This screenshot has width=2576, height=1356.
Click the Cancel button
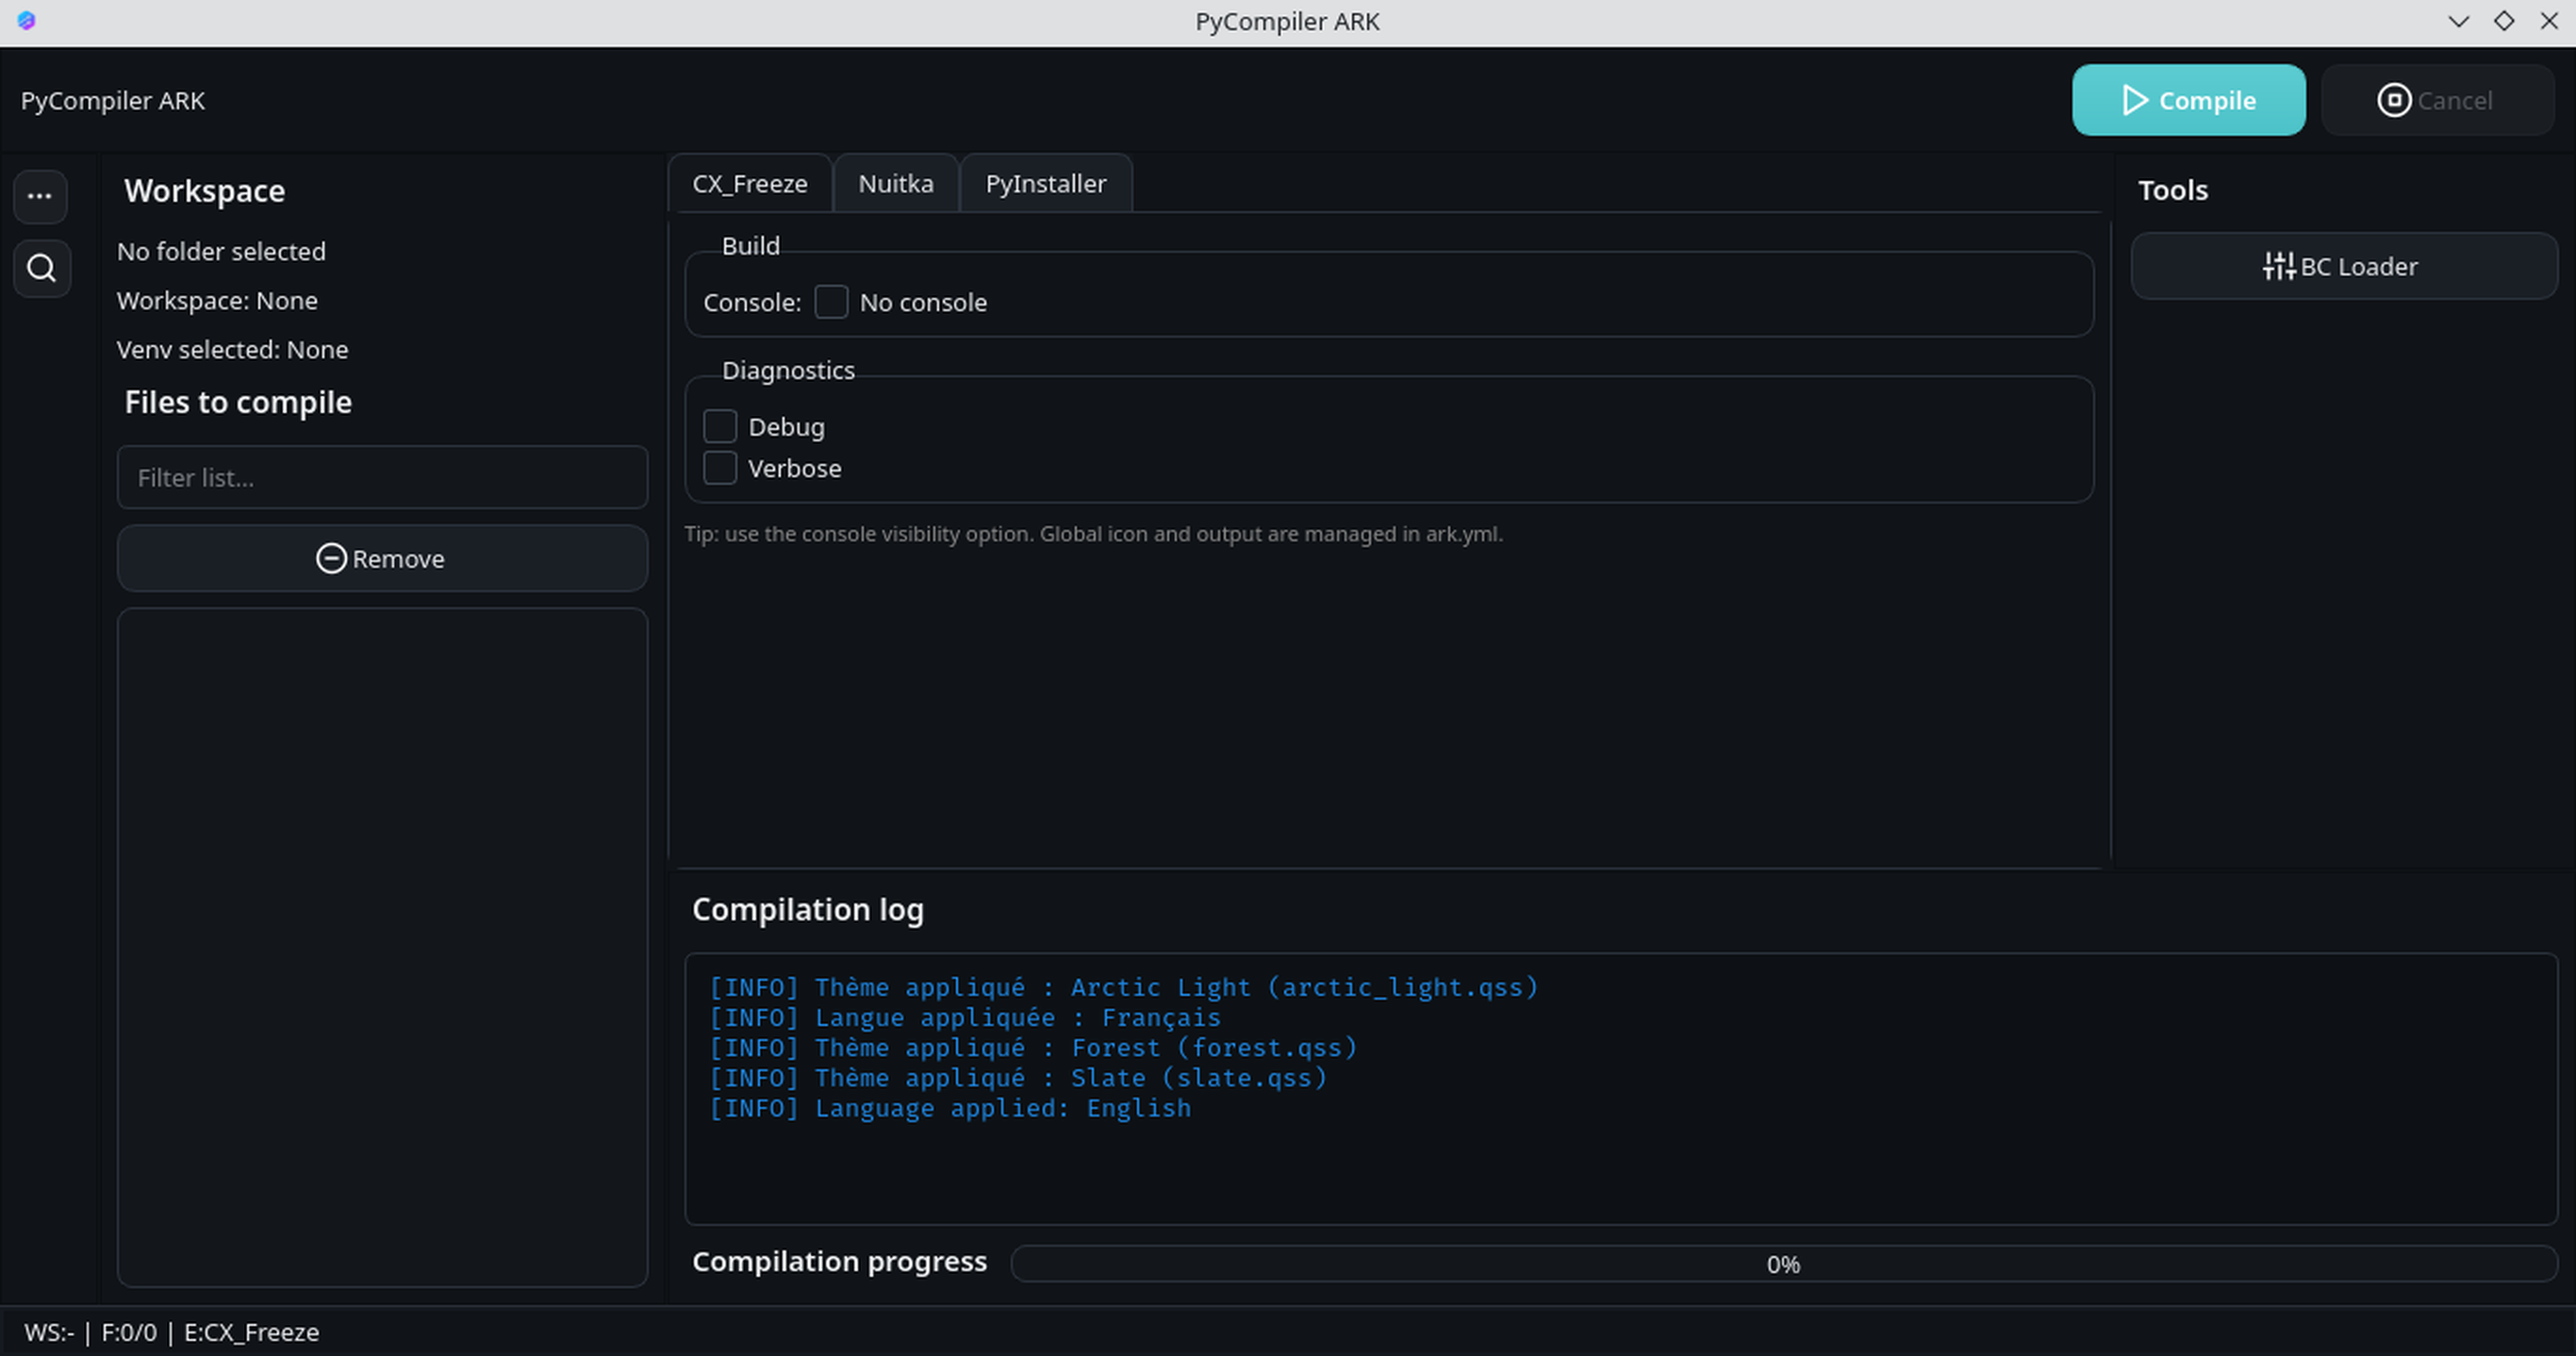[2436, 100]
